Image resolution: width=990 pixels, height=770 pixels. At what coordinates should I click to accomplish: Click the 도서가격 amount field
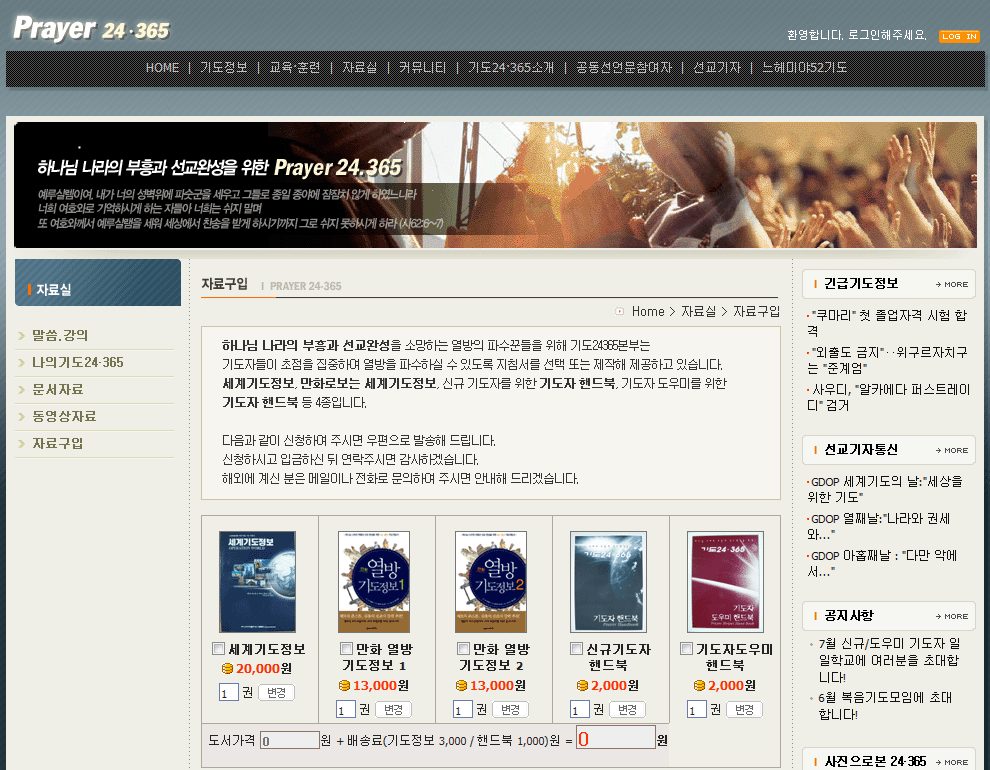tap(290, 740)
